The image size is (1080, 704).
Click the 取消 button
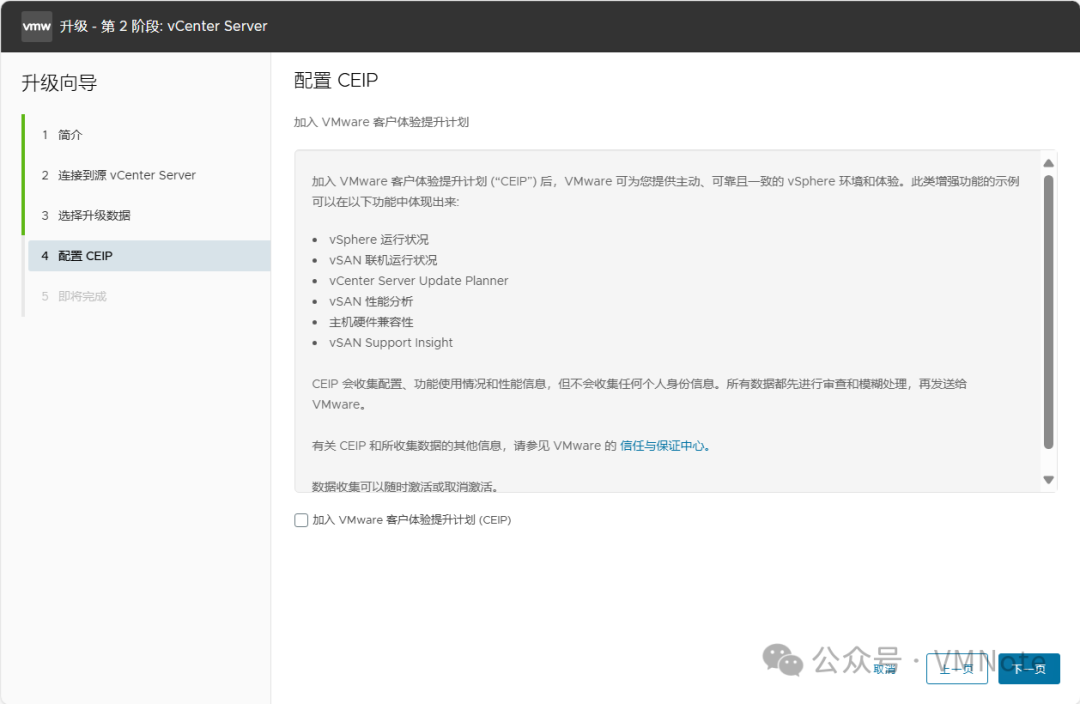(x=885, y=669)
